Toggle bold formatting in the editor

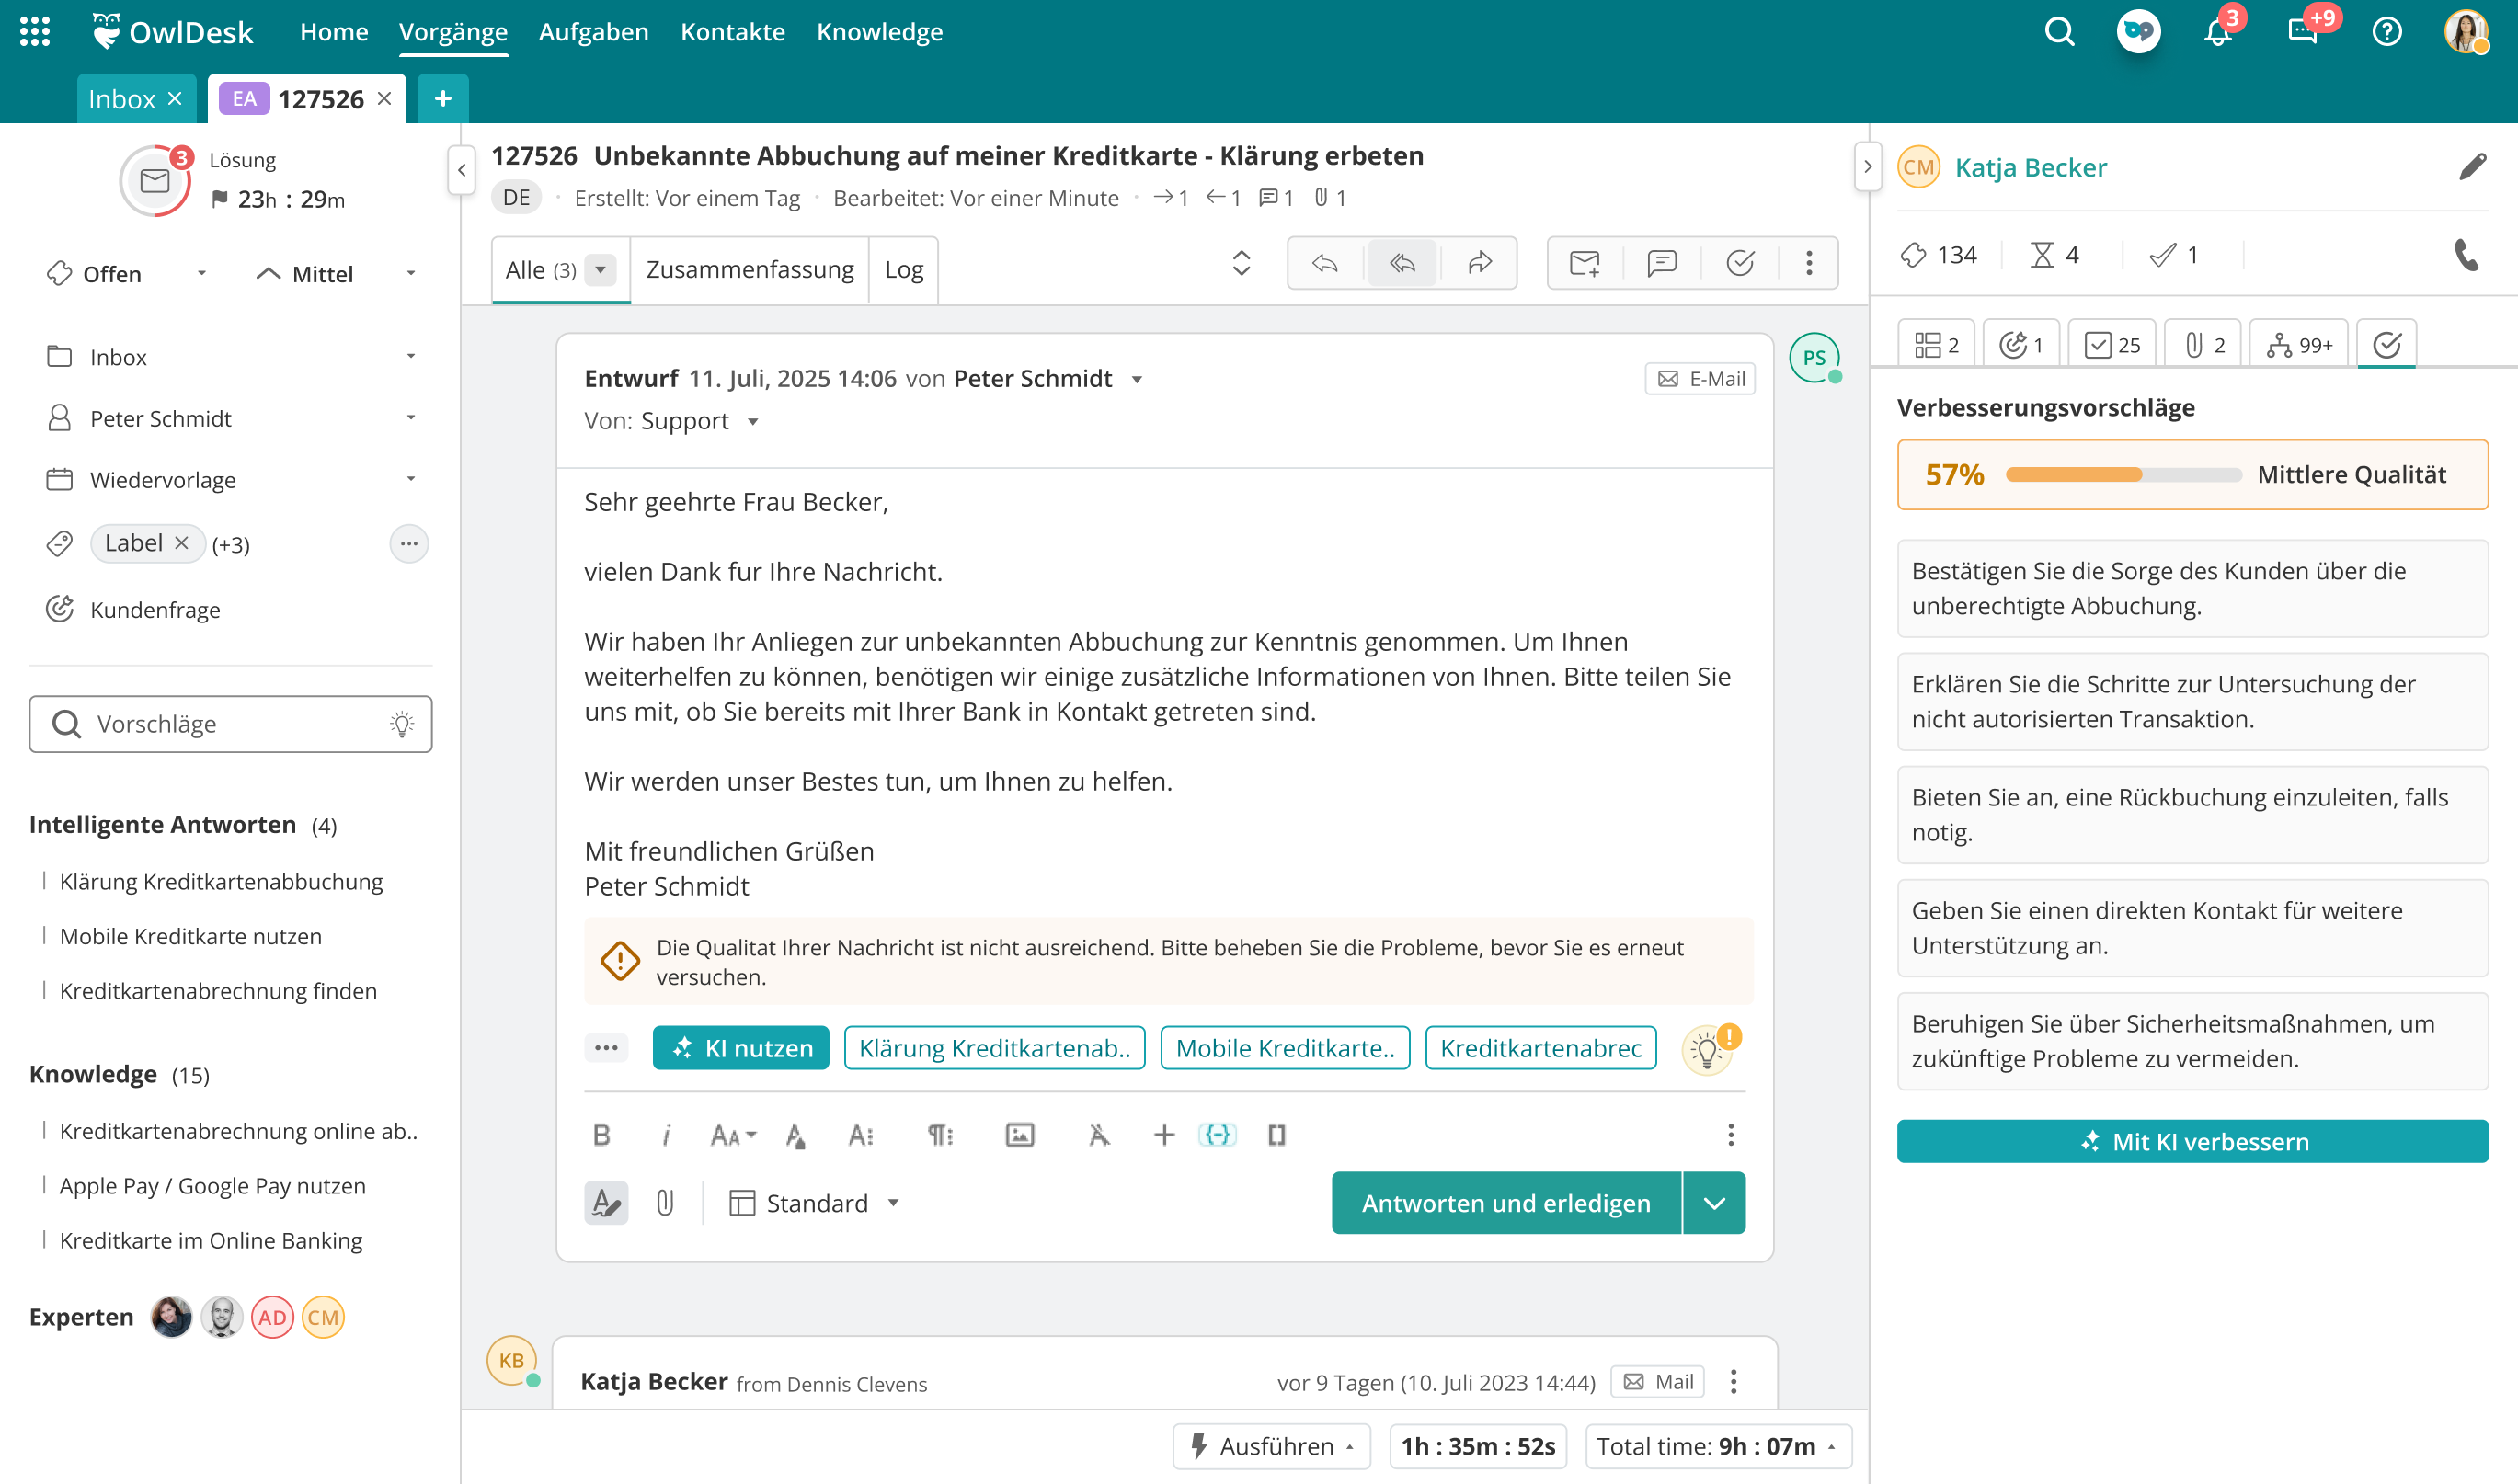pos(601,1135)
